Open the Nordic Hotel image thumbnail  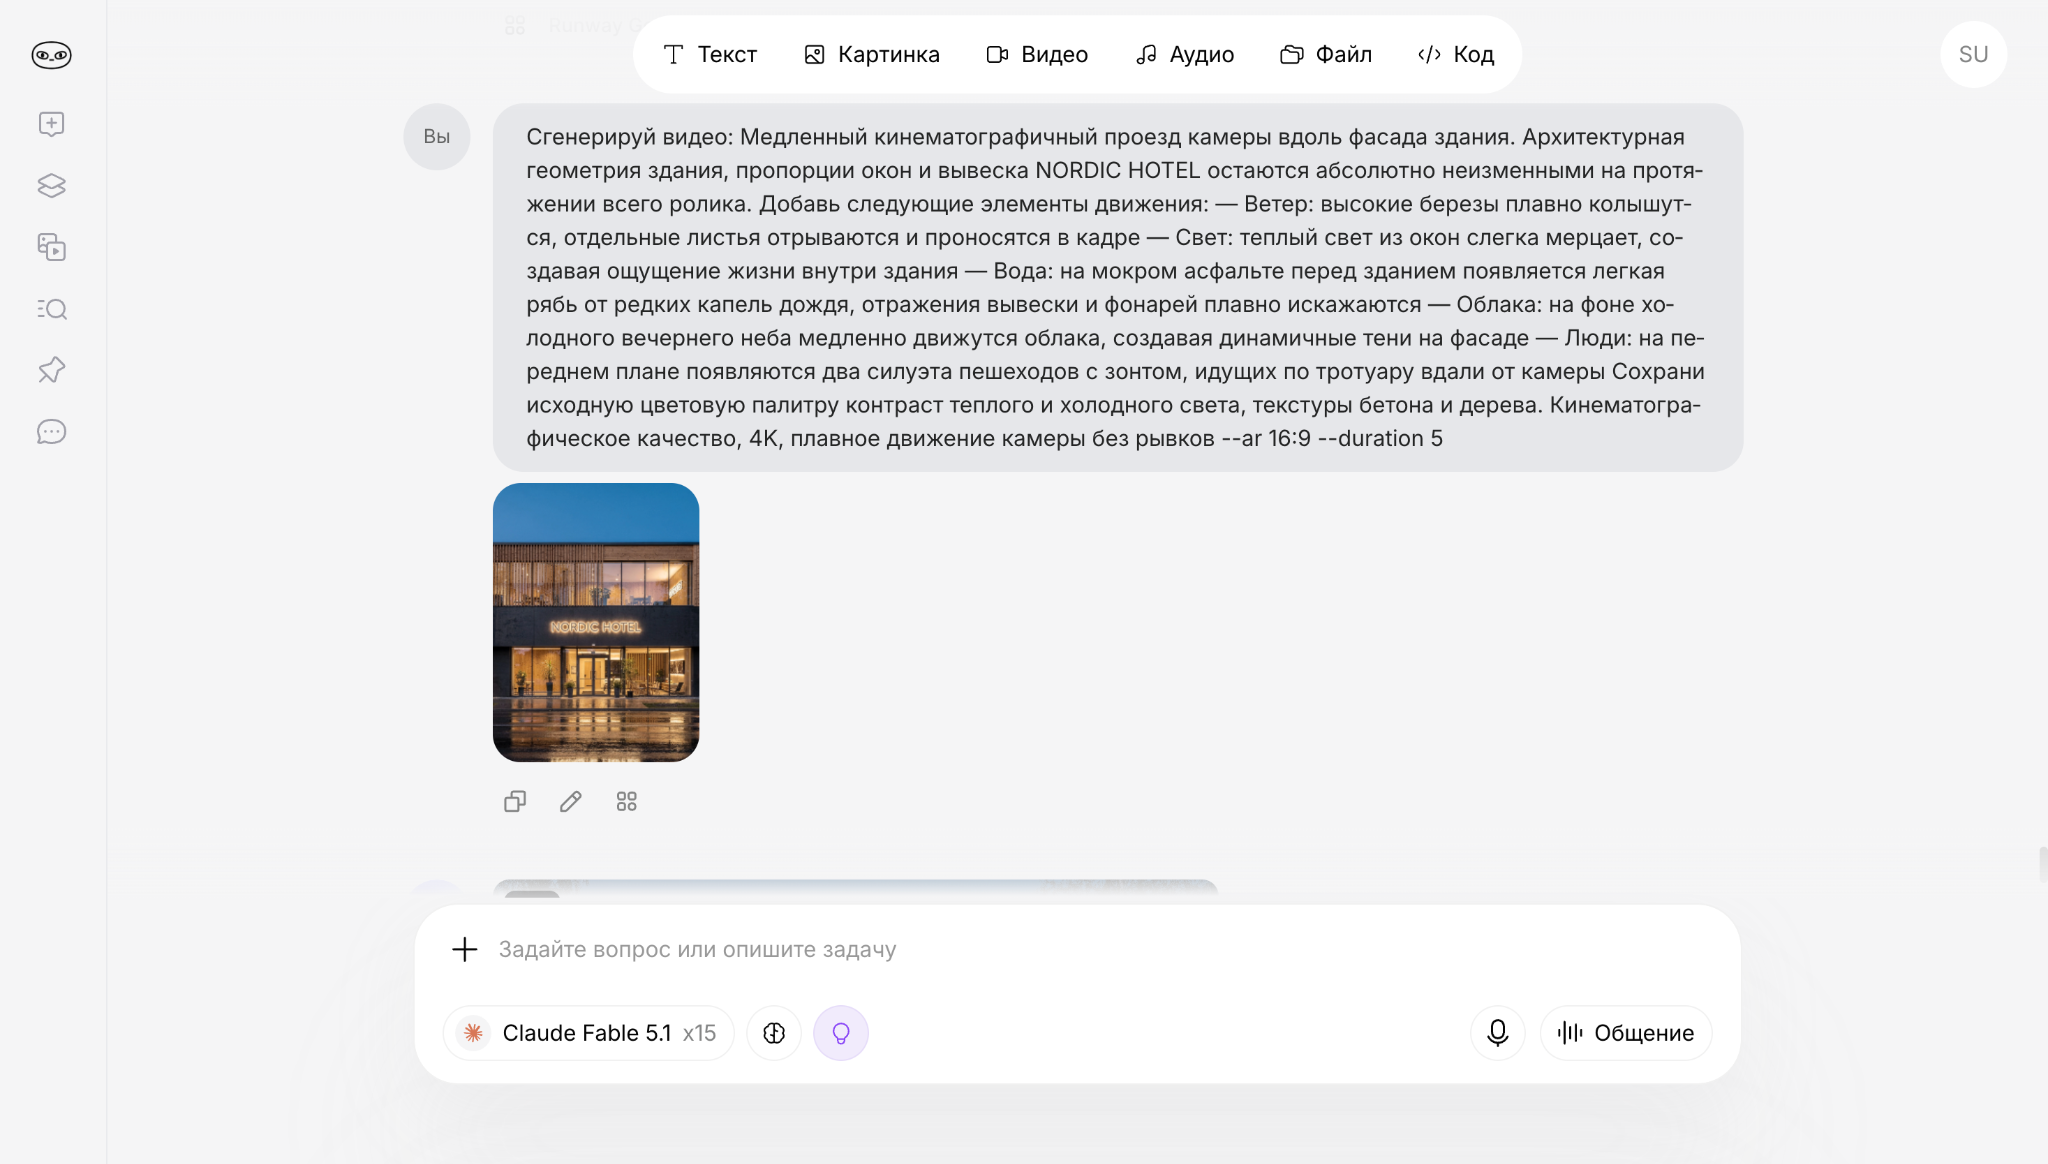[x=596, y=622]
